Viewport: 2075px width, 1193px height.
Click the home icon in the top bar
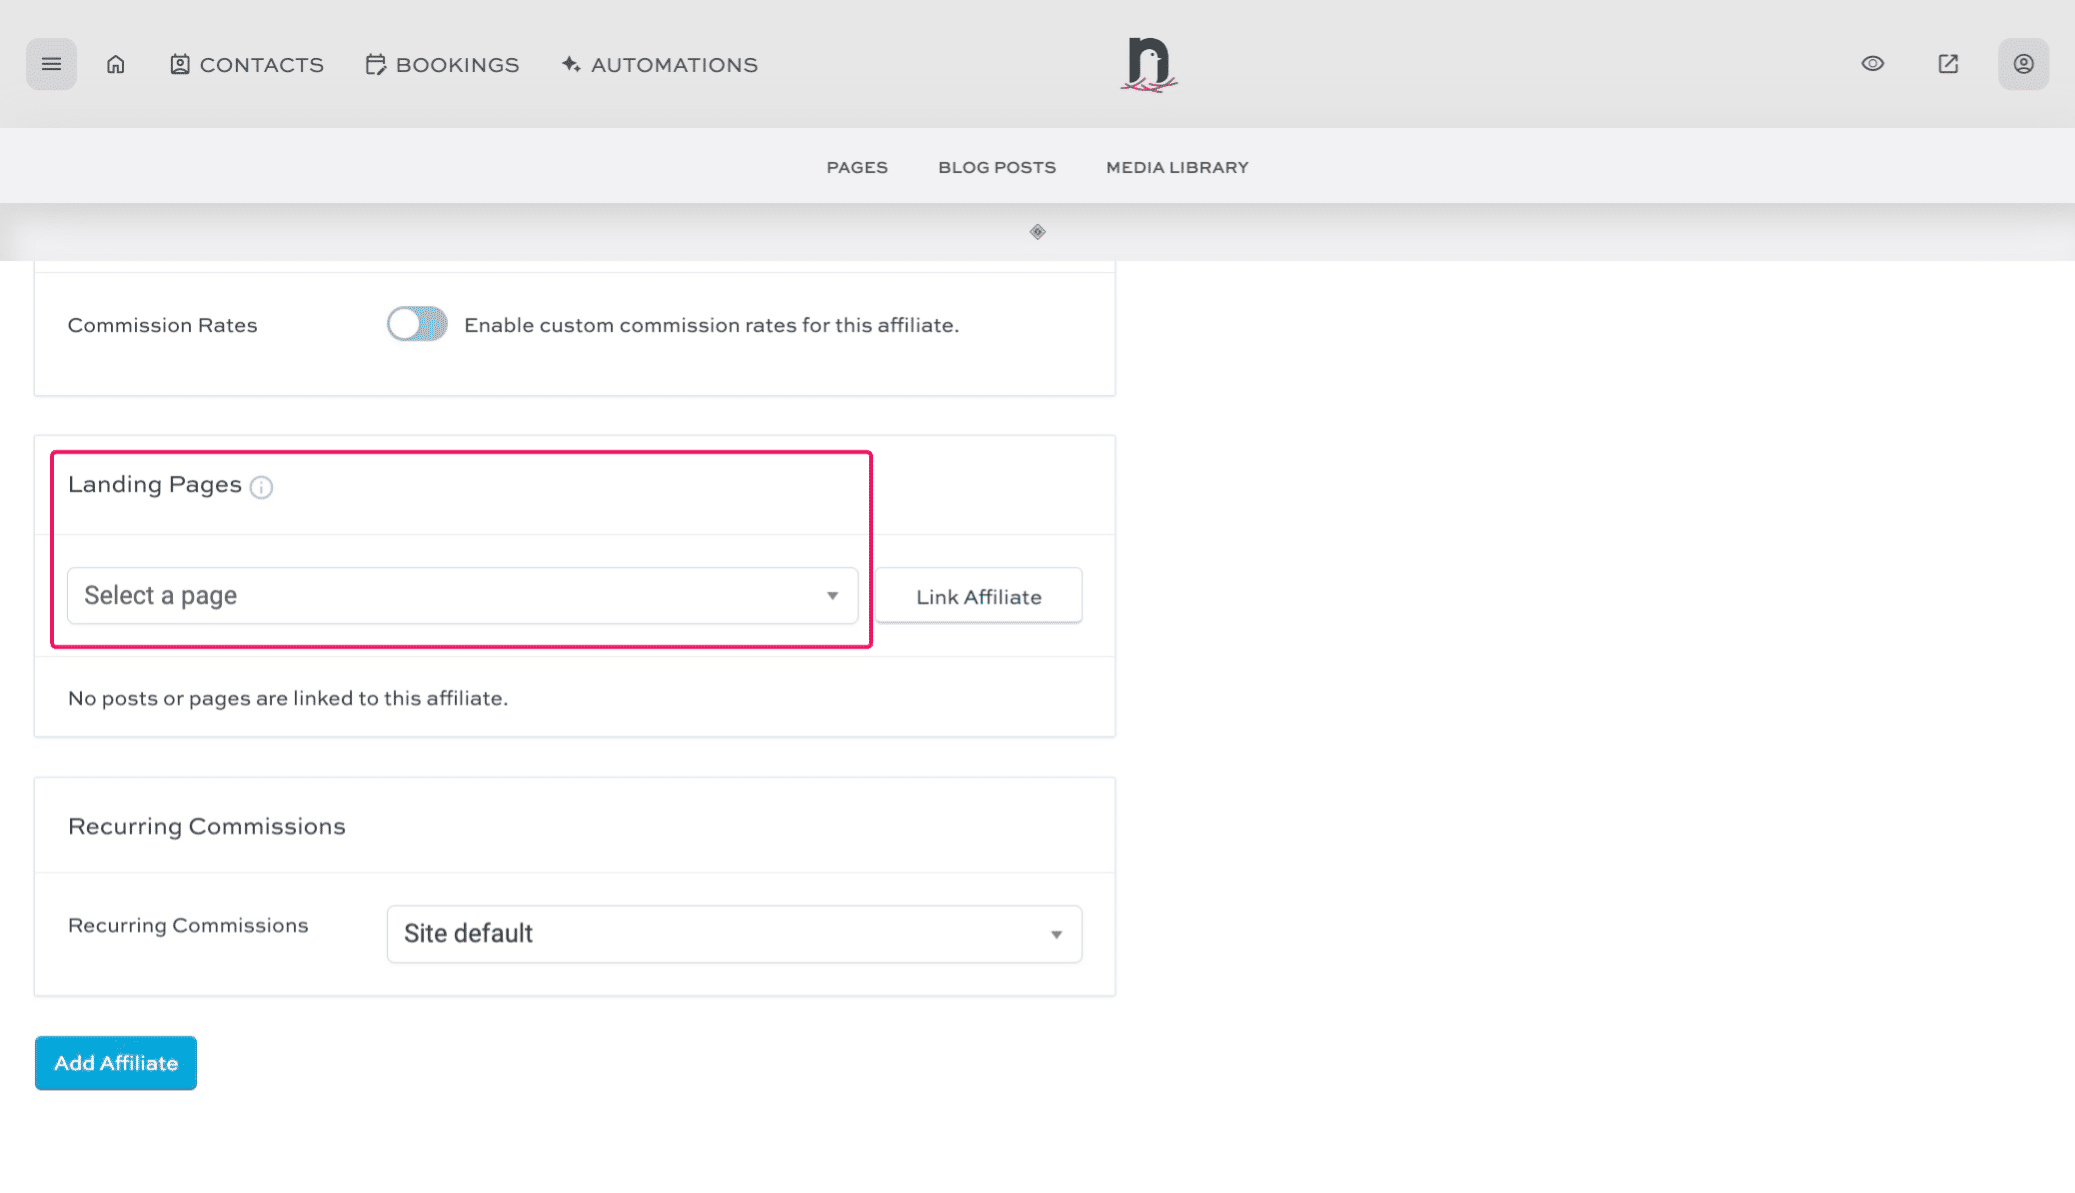pos(115,63)
